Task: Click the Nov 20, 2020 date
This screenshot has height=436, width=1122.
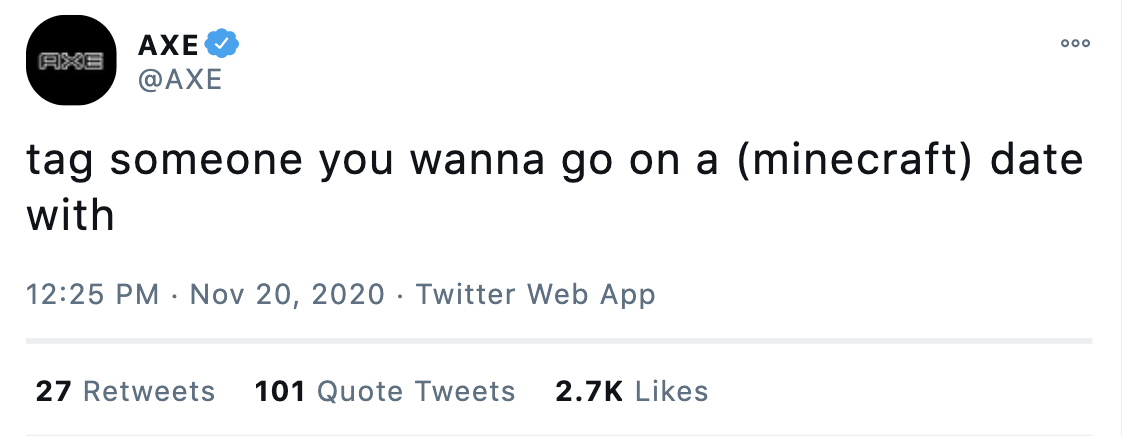Action: pyautogui.click(x=287, y=294)
